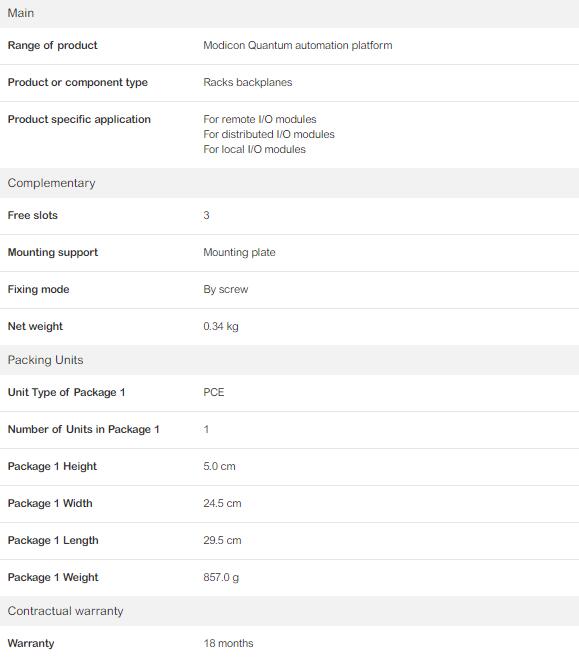Select the Mounting plate value
579x663 pixels.
pyautogui.click(x=239, y=252)
